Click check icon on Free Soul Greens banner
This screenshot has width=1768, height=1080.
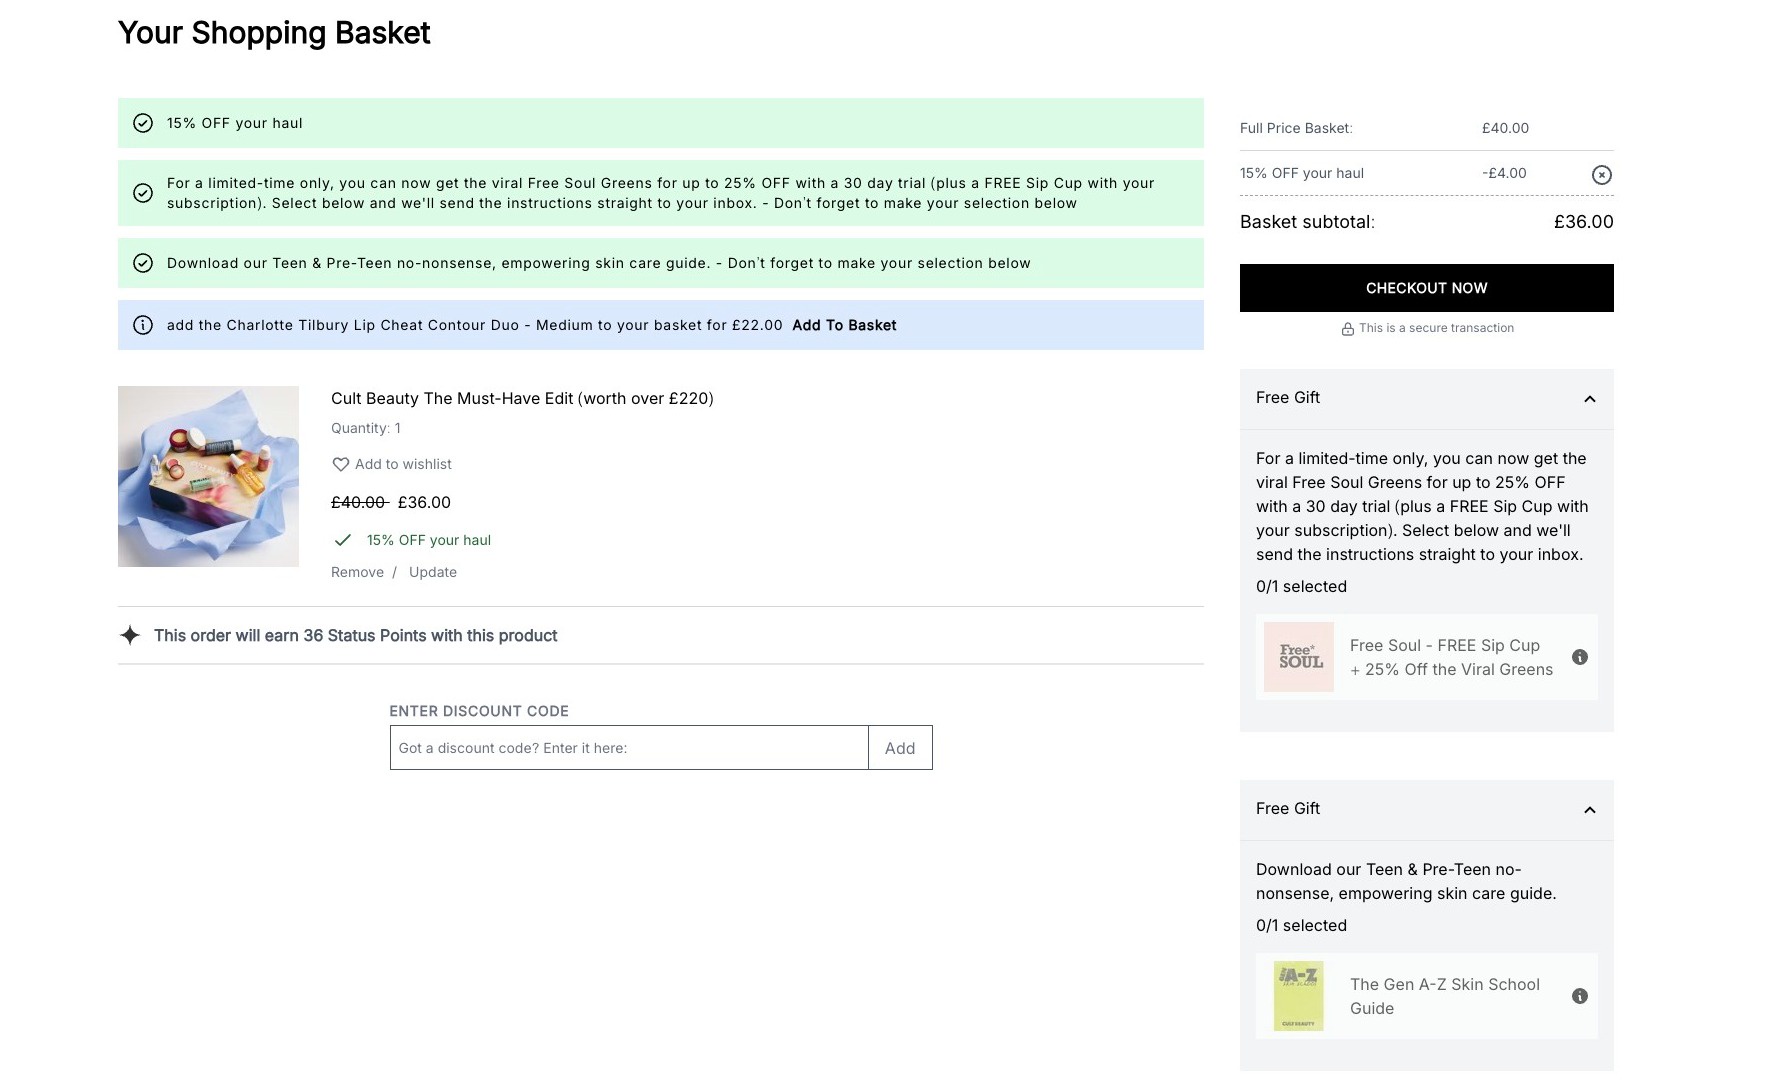pos(143,193)
